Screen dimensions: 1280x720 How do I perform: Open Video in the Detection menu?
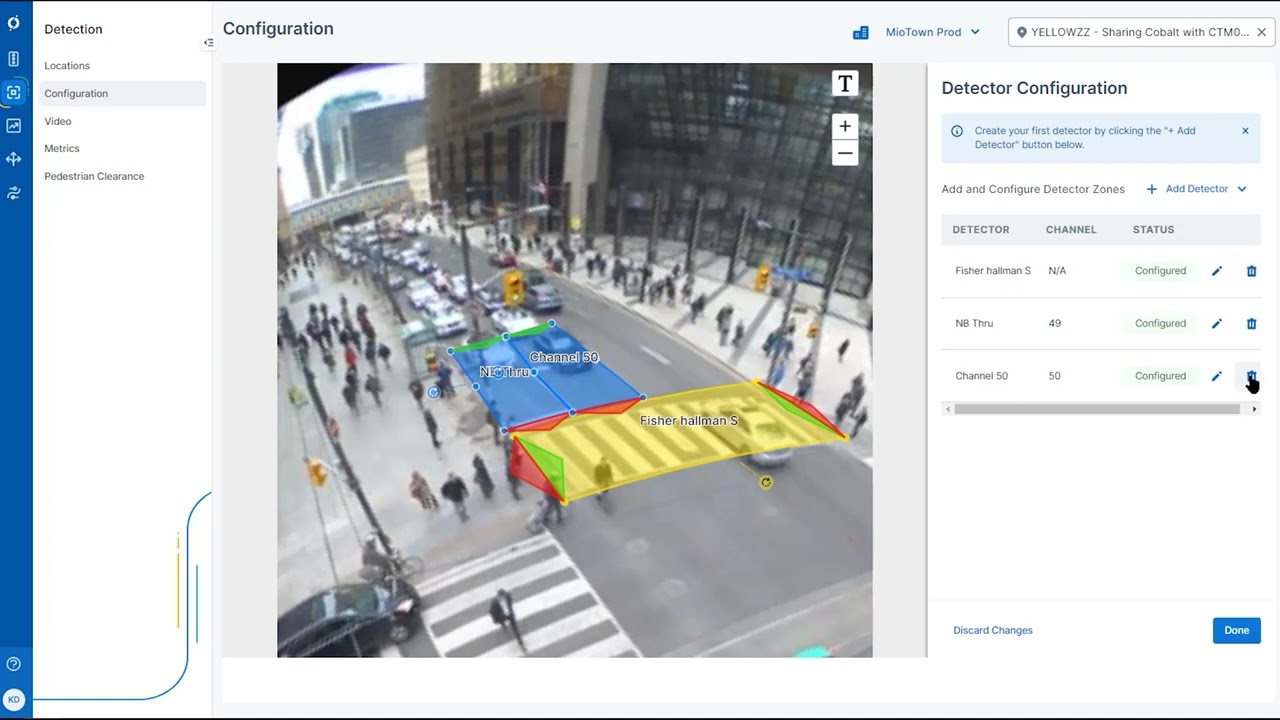pos(58,121)
